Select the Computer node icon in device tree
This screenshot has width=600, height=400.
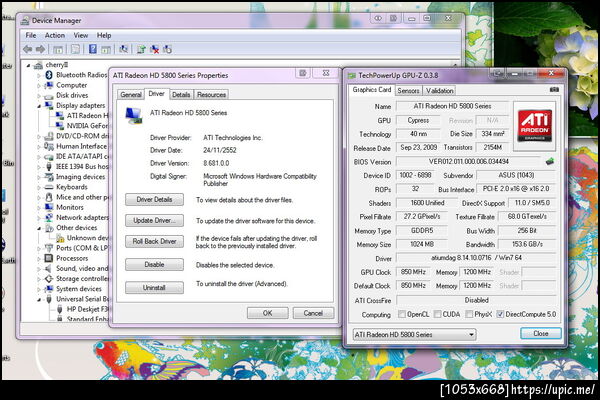tap(49, 85)
